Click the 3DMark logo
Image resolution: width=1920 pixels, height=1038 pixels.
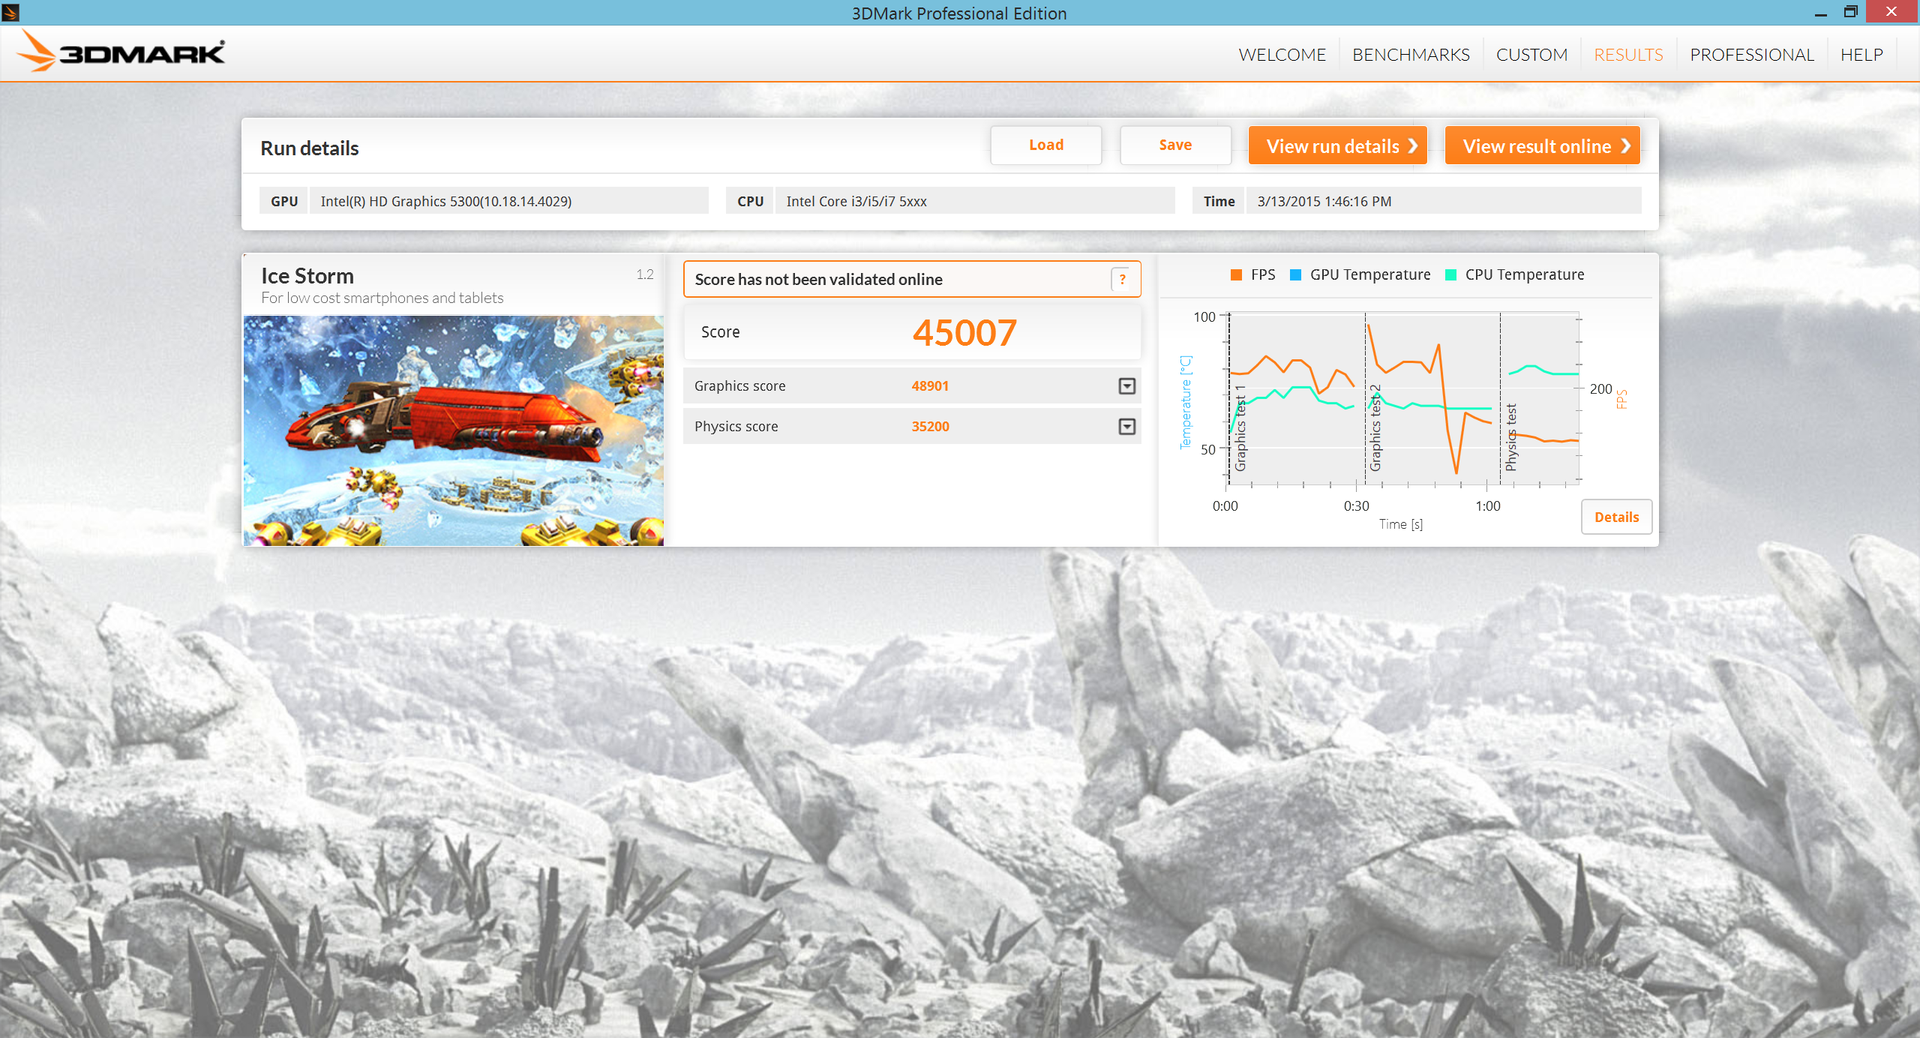coord(123,52)
